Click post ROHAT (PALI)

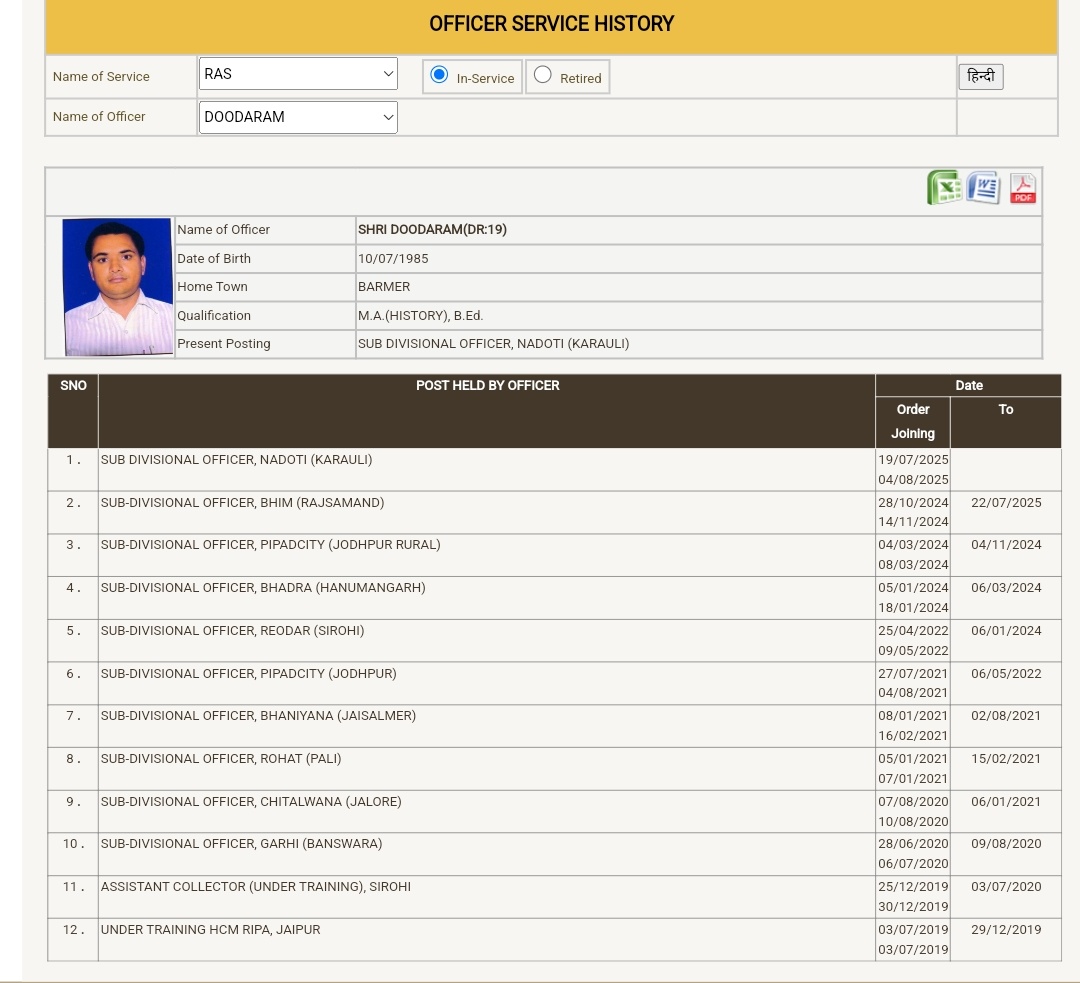click(x=220, y=758)
